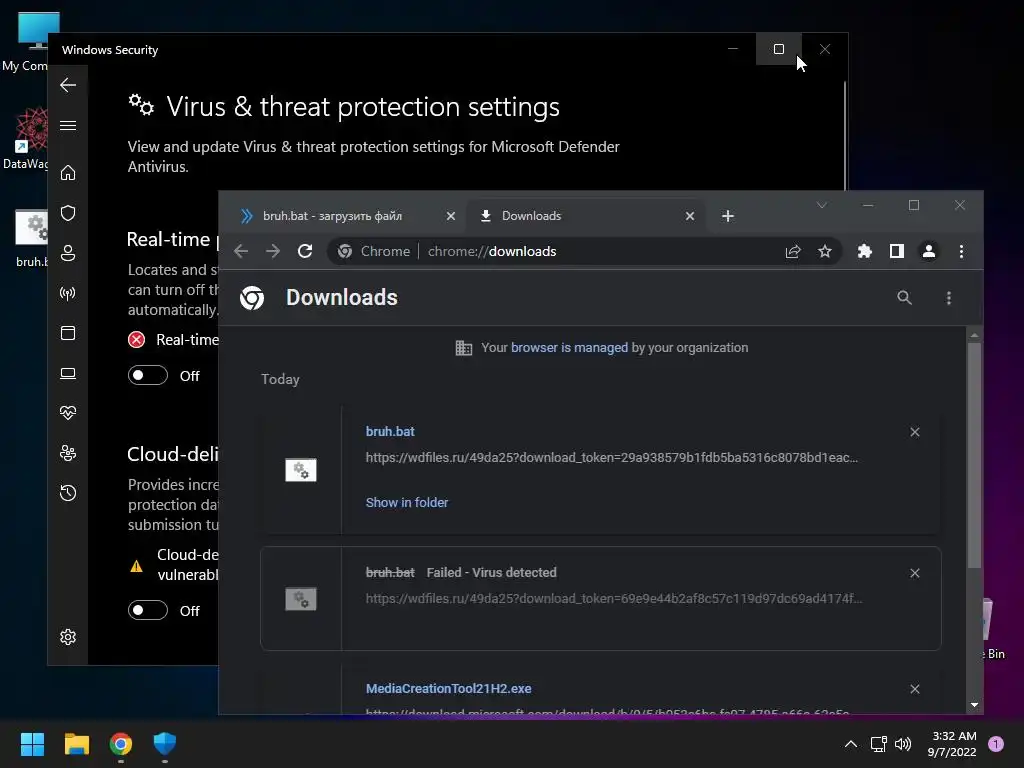The width and height of the screenshot is (1024, 768).
Task: Open volume control in system tray
Action: coord(903,744)
